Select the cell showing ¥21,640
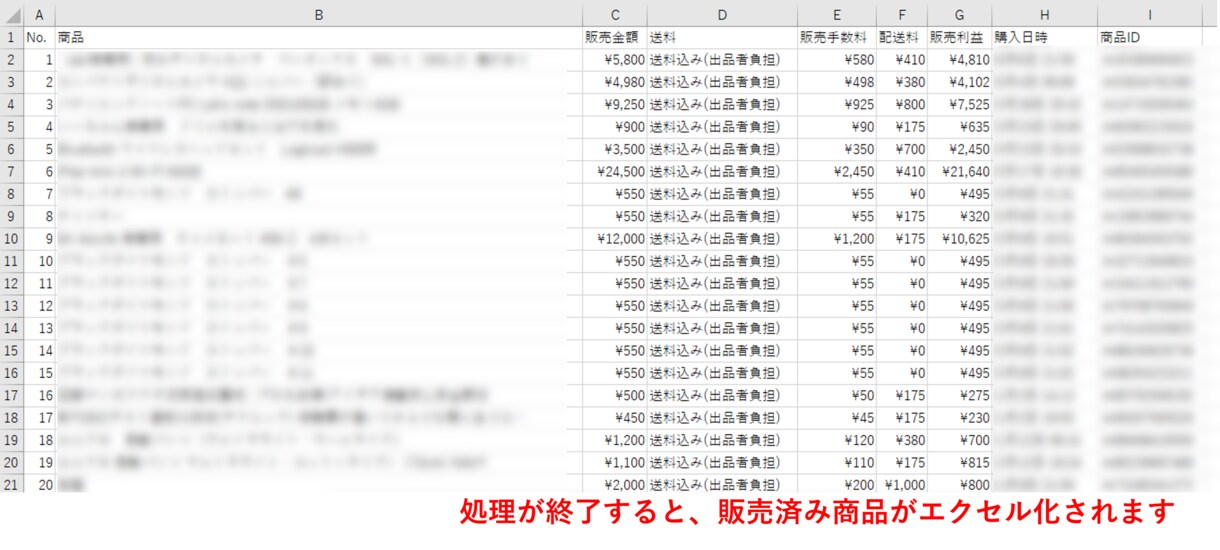The height and width of the screenshot is (550, 1220). tap(960, 172)
